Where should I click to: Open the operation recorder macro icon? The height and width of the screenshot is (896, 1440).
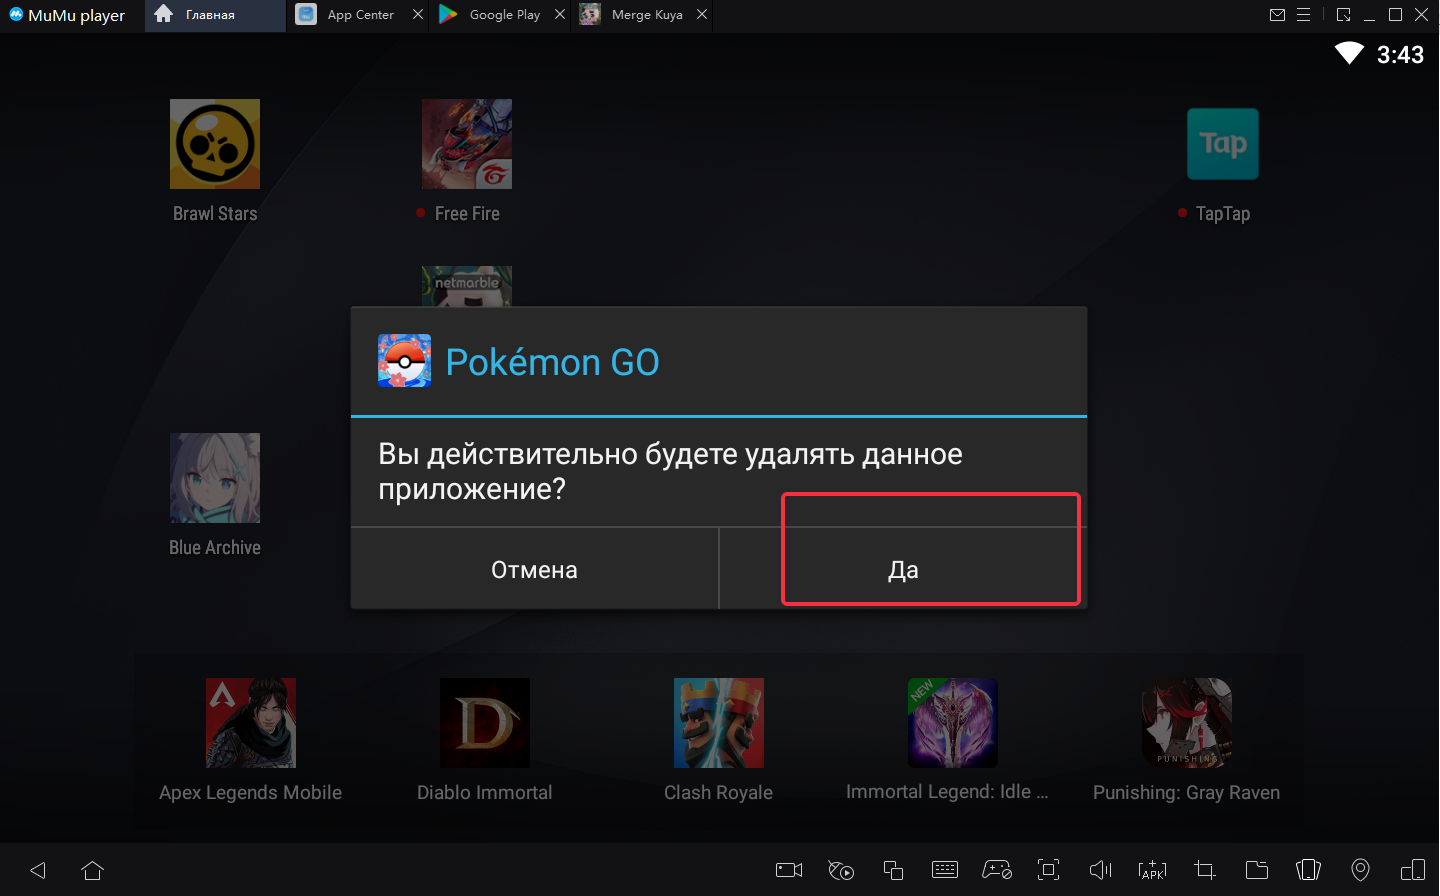(x=841, y=870)
